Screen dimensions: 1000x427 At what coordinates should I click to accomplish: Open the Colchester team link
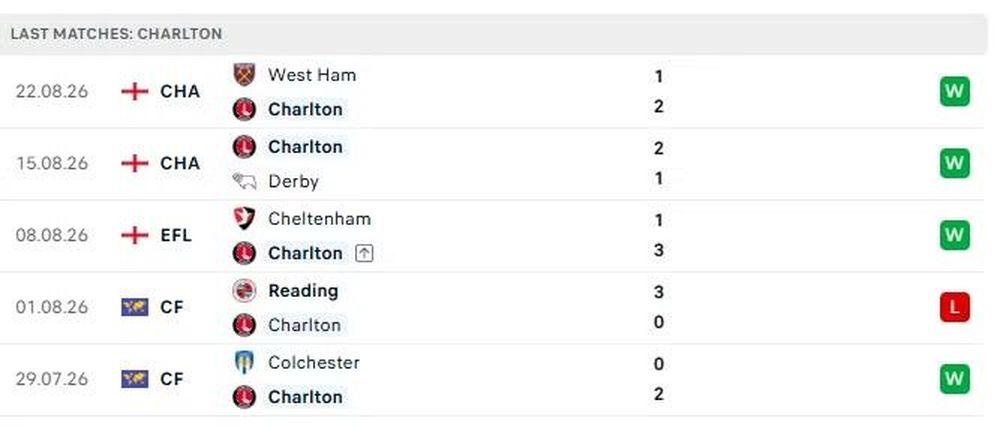point(314,363)
